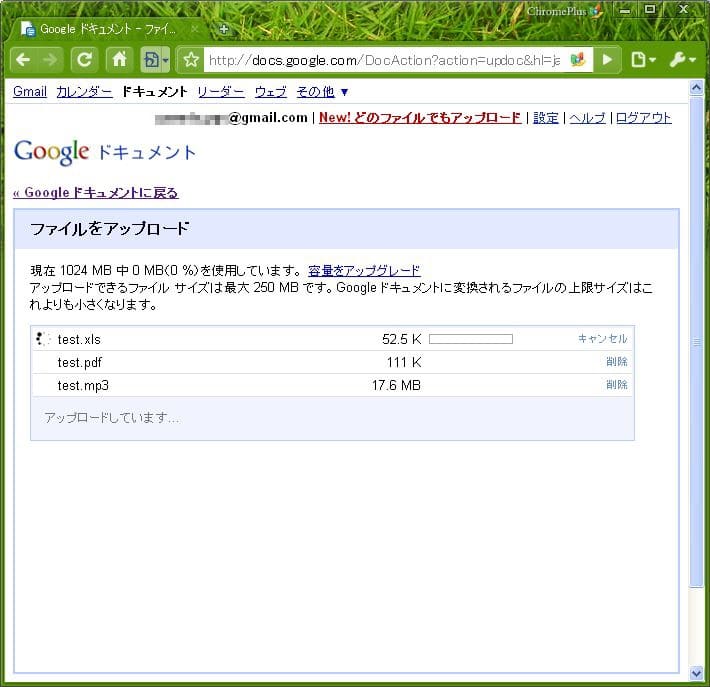The height and width of the screenshot is (687, 710).
Task: Click 容量をアップグレード link
Action: click(x=364, y=271)
